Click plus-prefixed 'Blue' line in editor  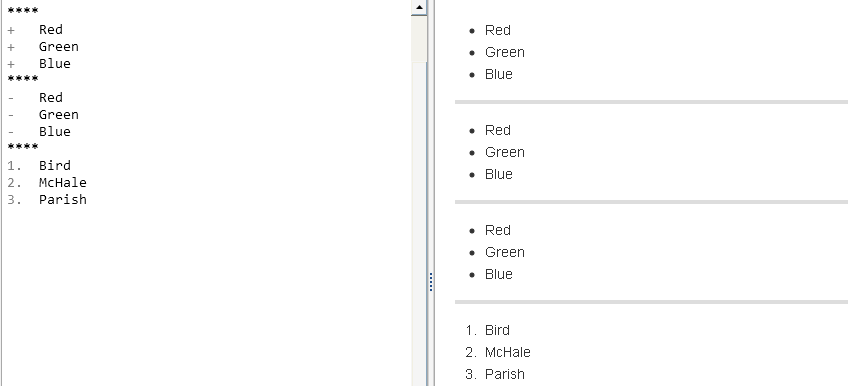point(39,64)
